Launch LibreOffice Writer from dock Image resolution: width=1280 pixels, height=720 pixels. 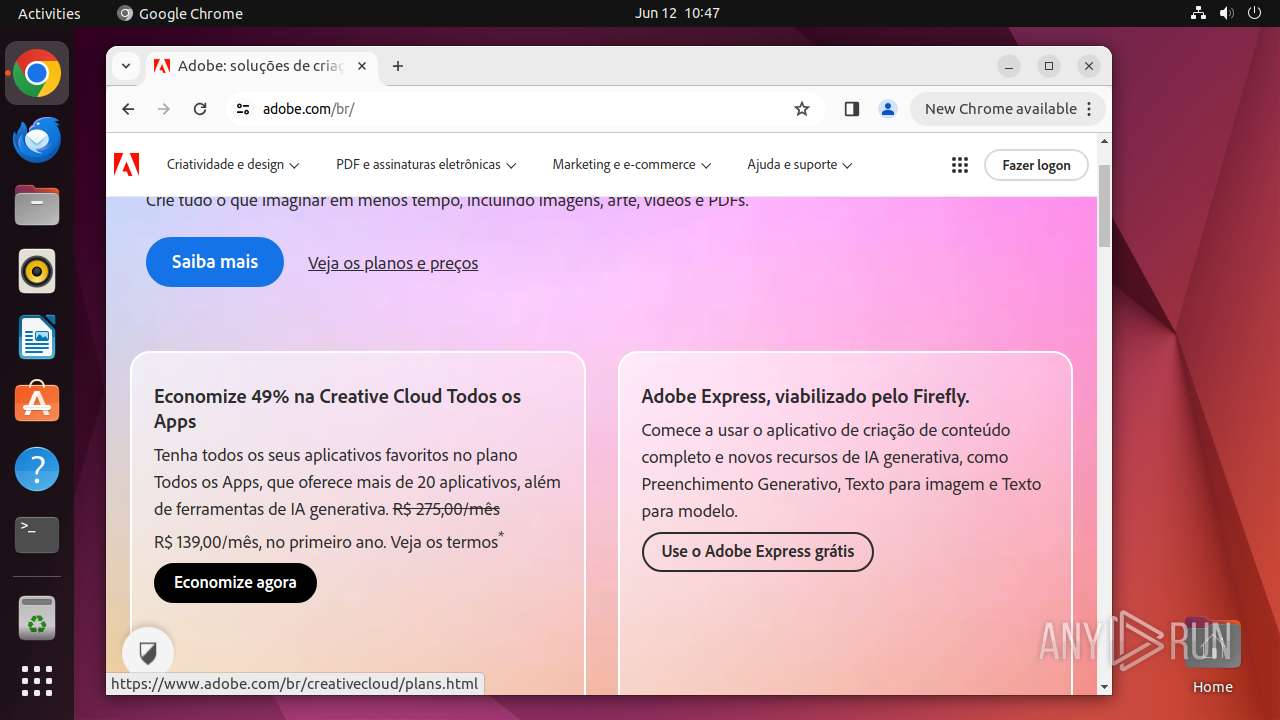click(37, 337)
